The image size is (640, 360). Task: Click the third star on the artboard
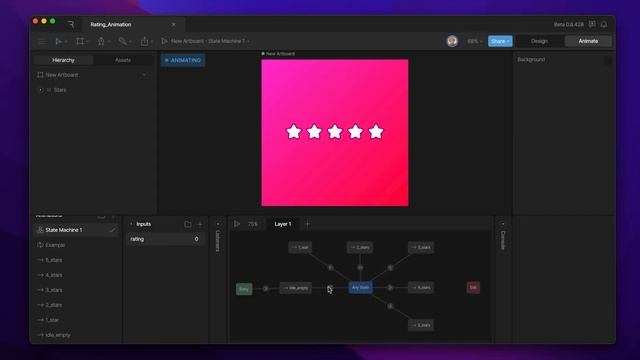[x=335, y=132]
